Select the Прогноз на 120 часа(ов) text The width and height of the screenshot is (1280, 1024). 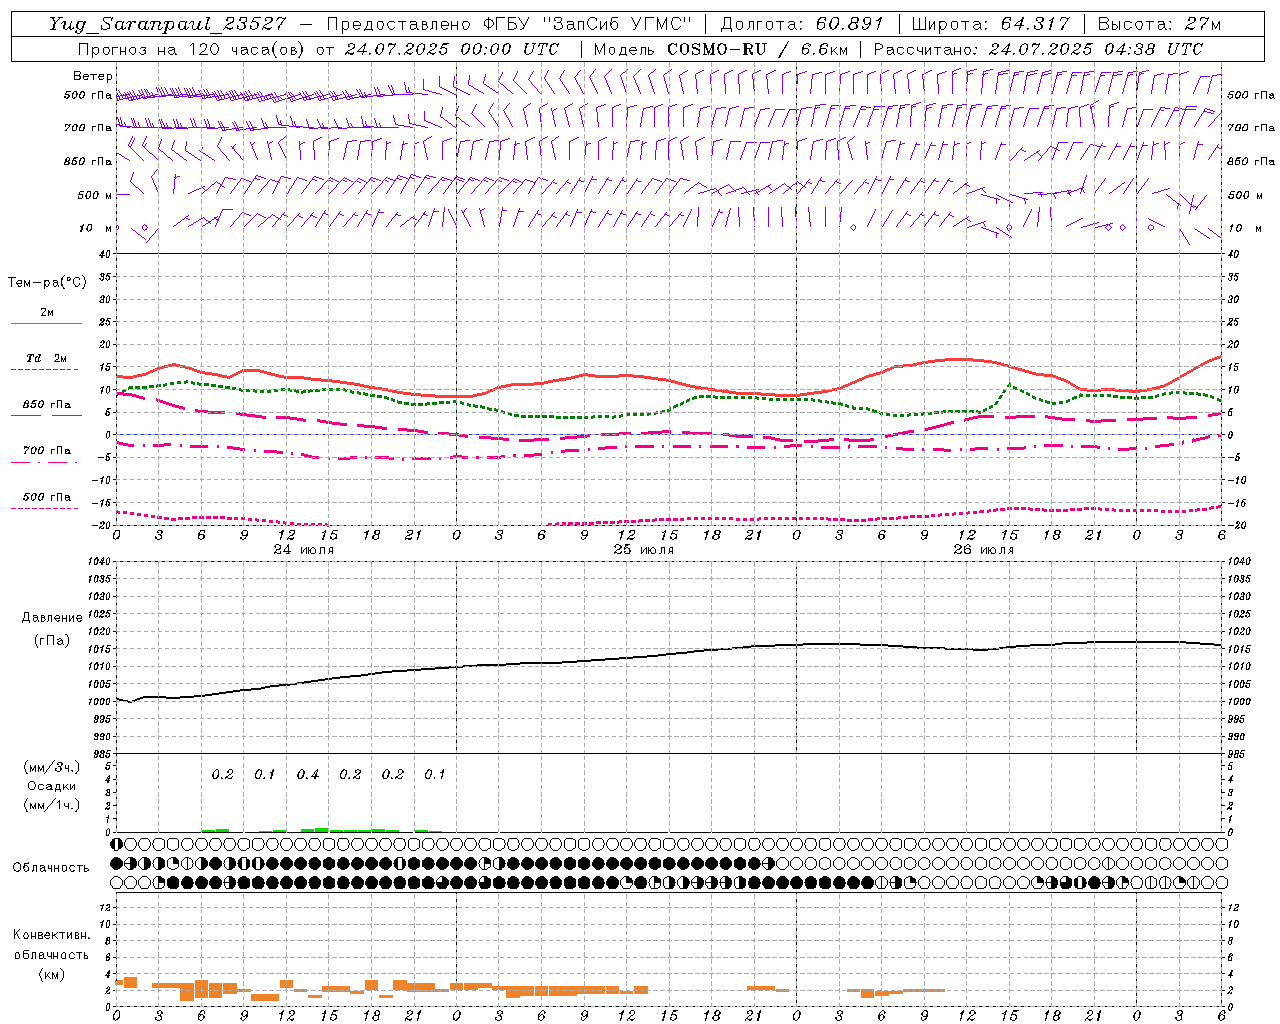192,49
